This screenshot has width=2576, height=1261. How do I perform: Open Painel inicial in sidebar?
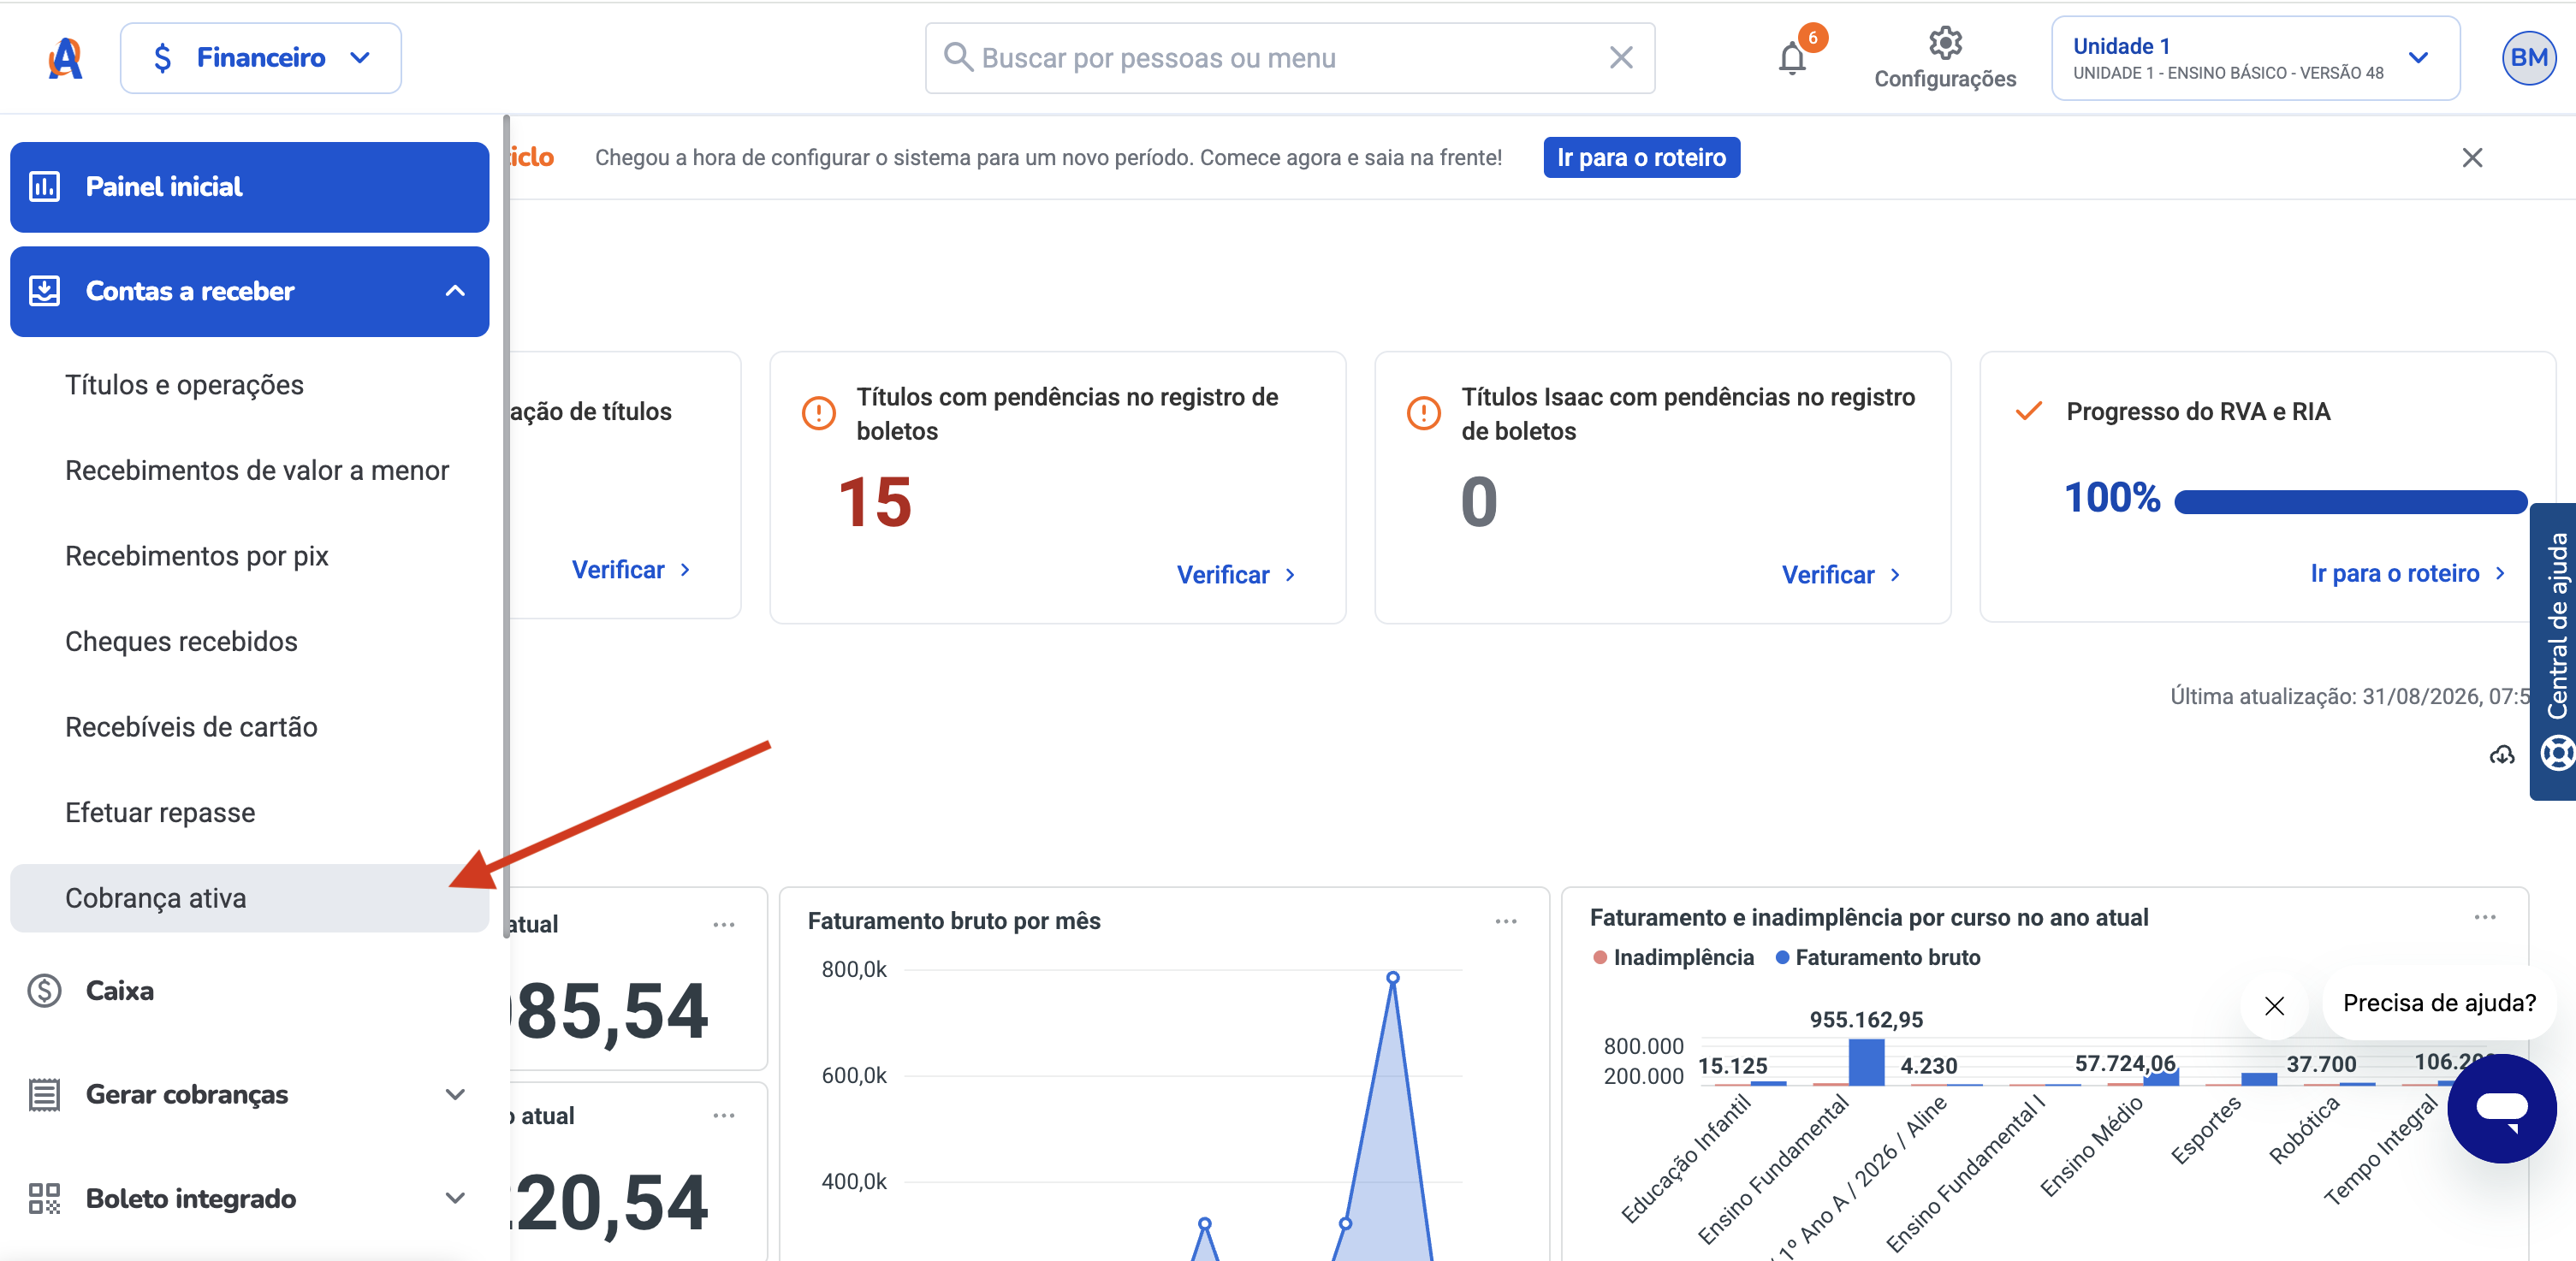[x=249, y=187]
